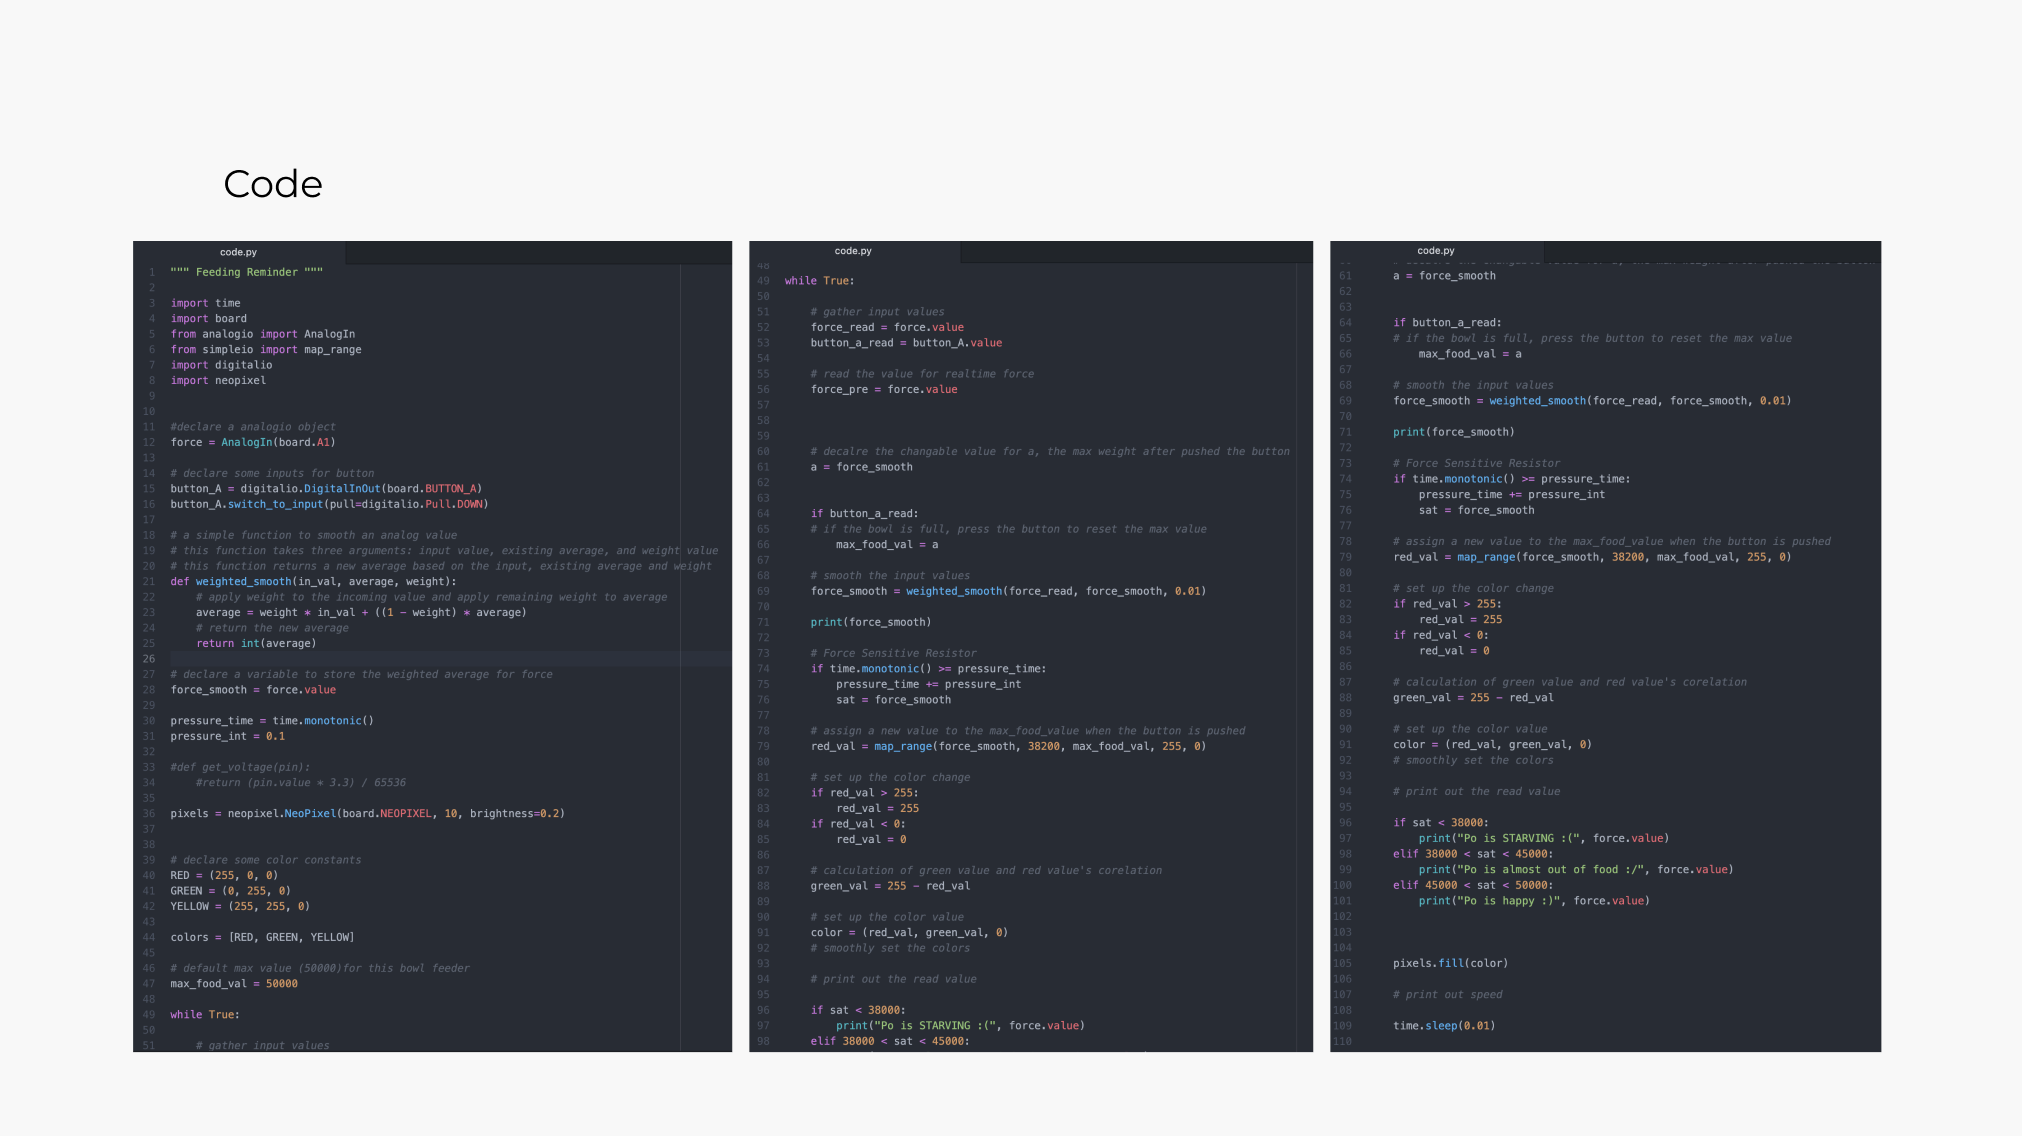Click 'max_food_val = 50000' line
This screenshot has width=2022, height=1136.
pyautogui.click(x=234, y=984)
